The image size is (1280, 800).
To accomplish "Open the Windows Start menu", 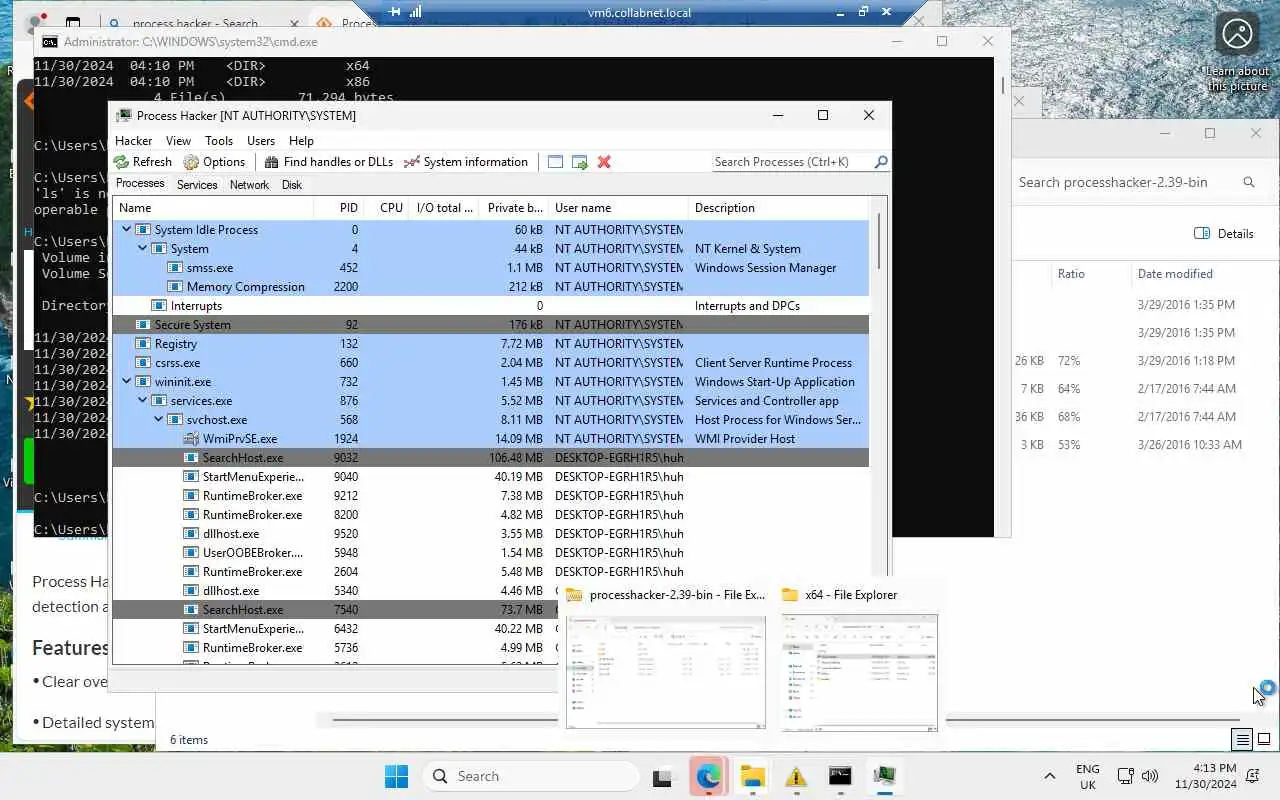I will coord(396,776).
